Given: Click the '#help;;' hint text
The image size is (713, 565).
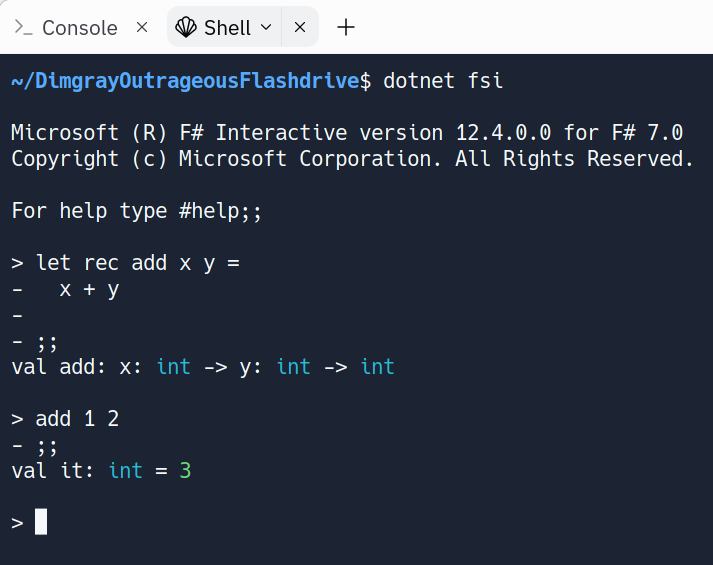Looking at the screenshot, I should click(x=221, y=211).
